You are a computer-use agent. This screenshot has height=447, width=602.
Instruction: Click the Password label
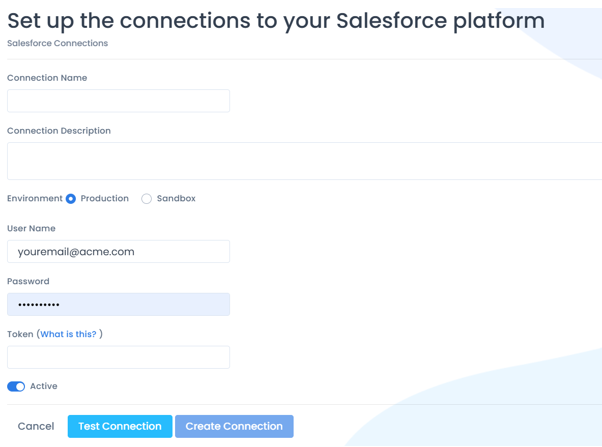[x=28, y=281]
